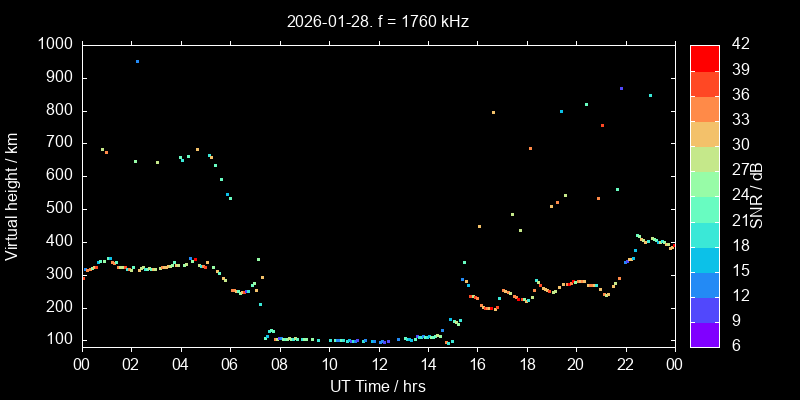The image size is (800, 400).
Task: Click the 22 tick label on time axis
Action: tap(625, 364)
